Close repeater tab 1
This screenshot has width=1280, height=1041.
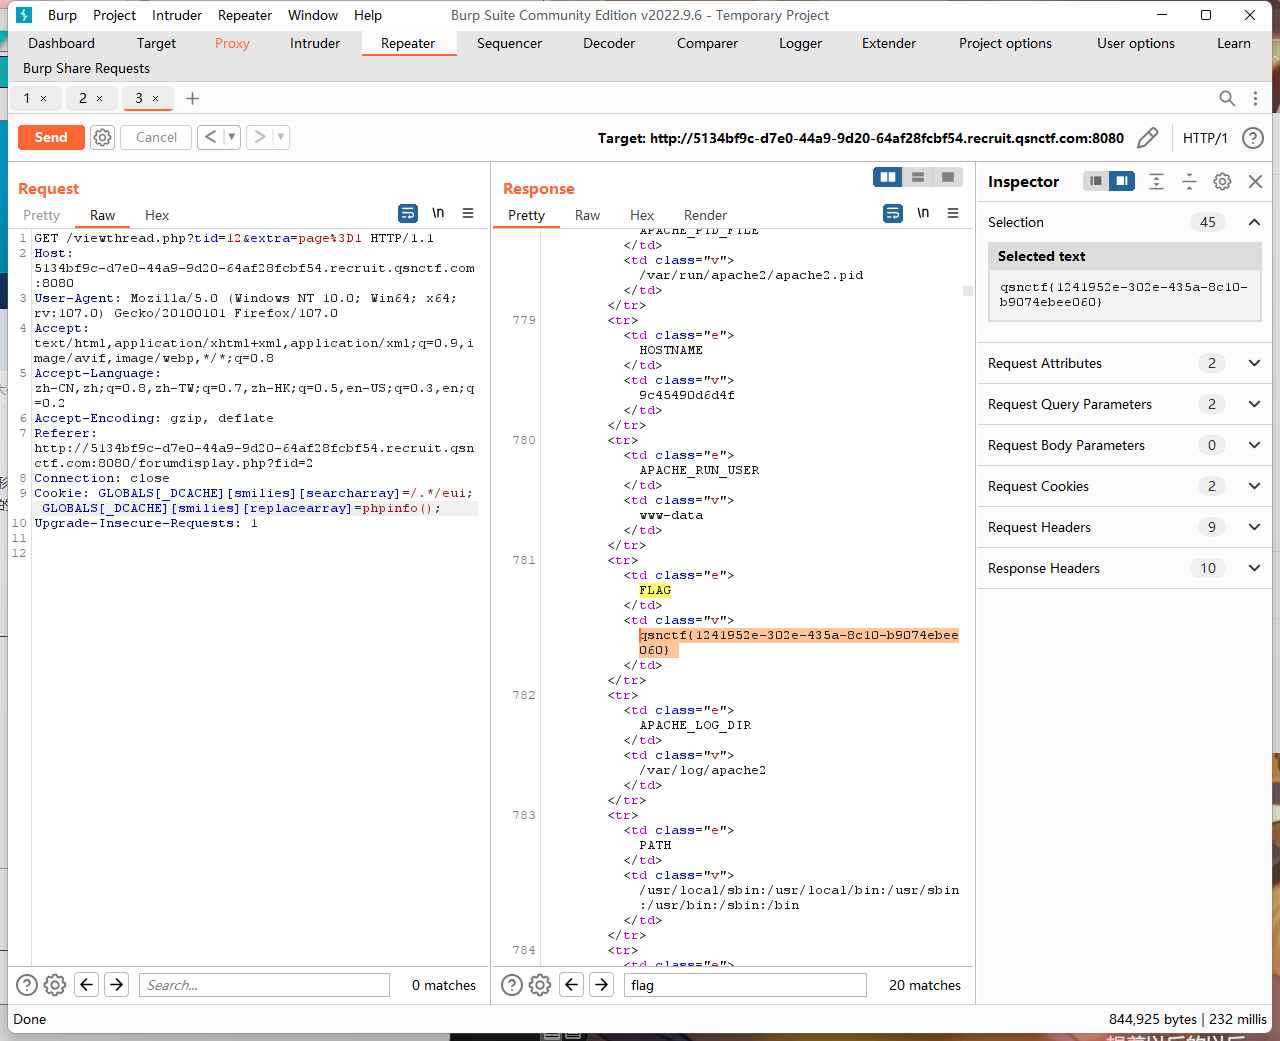coord(43,98)
